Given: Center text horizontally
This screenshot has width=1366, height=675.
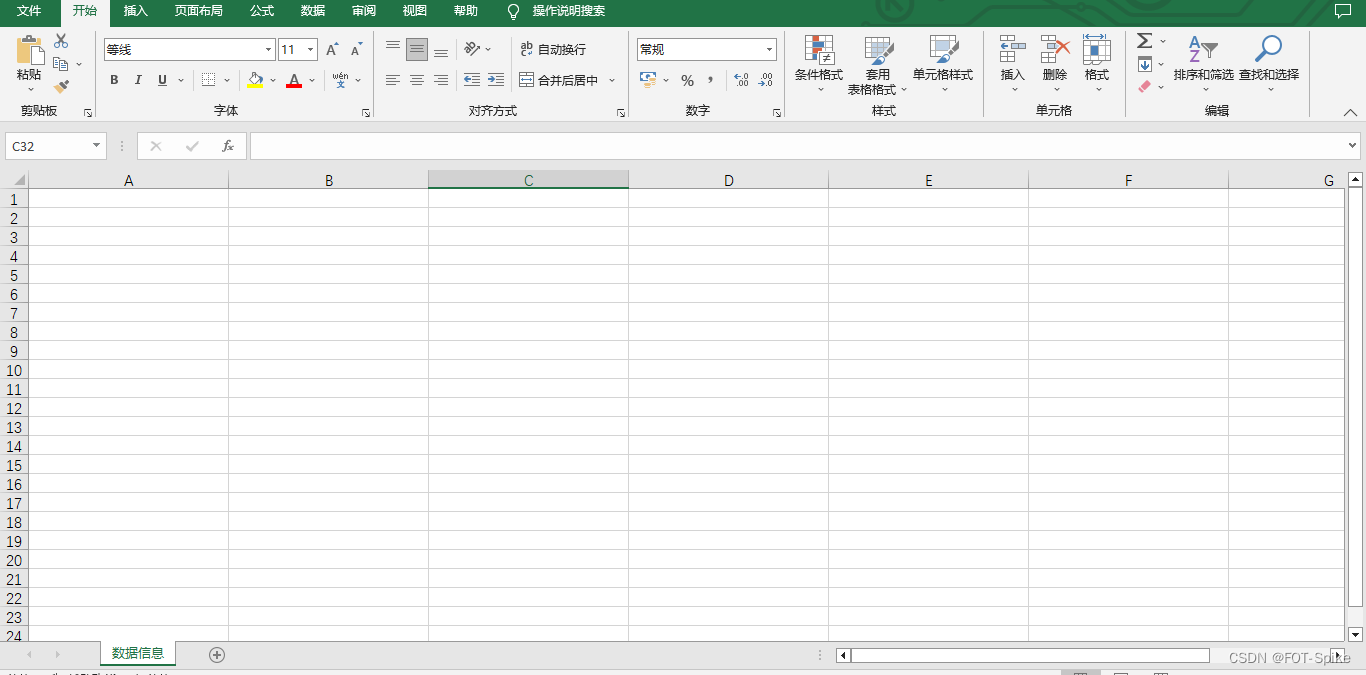Looking at the screenshot, I should pos(417,80).
